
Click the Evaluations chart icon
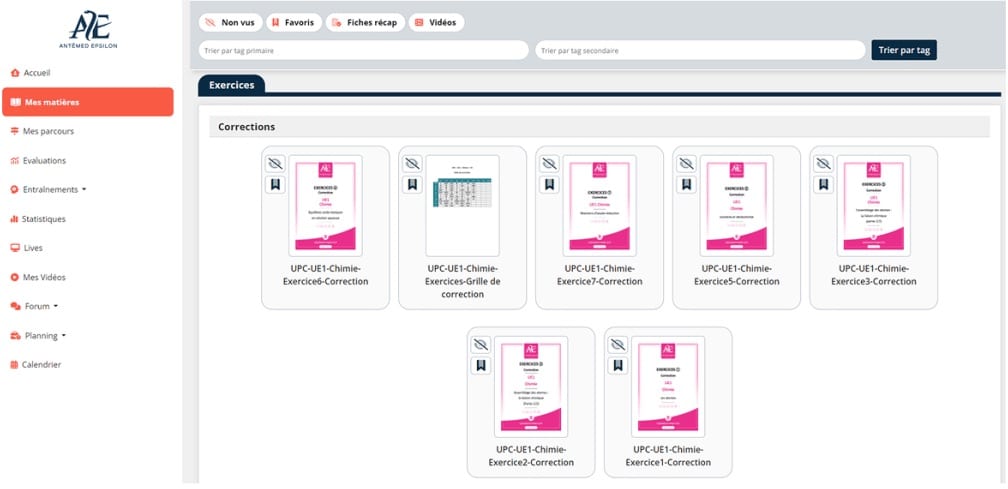click(x=15, y=161)
